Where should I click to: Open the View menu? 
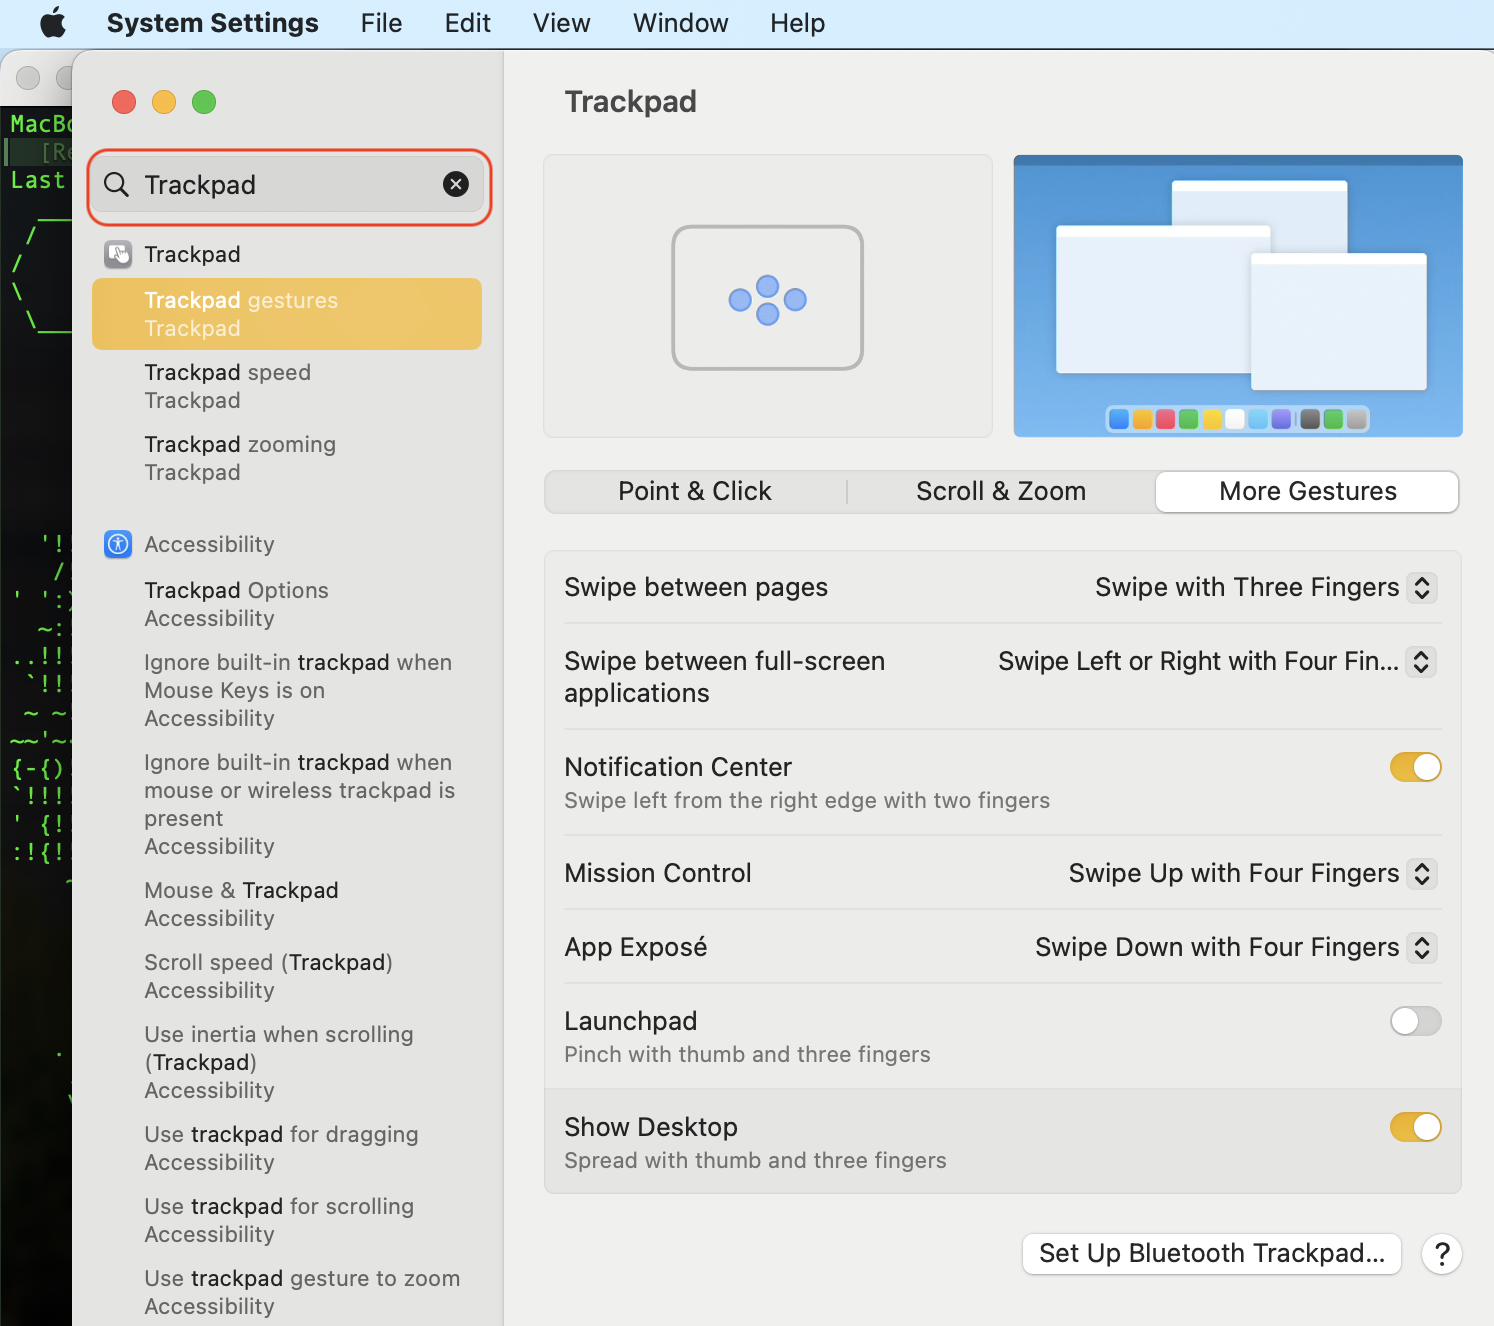click(x=562, y=23)
